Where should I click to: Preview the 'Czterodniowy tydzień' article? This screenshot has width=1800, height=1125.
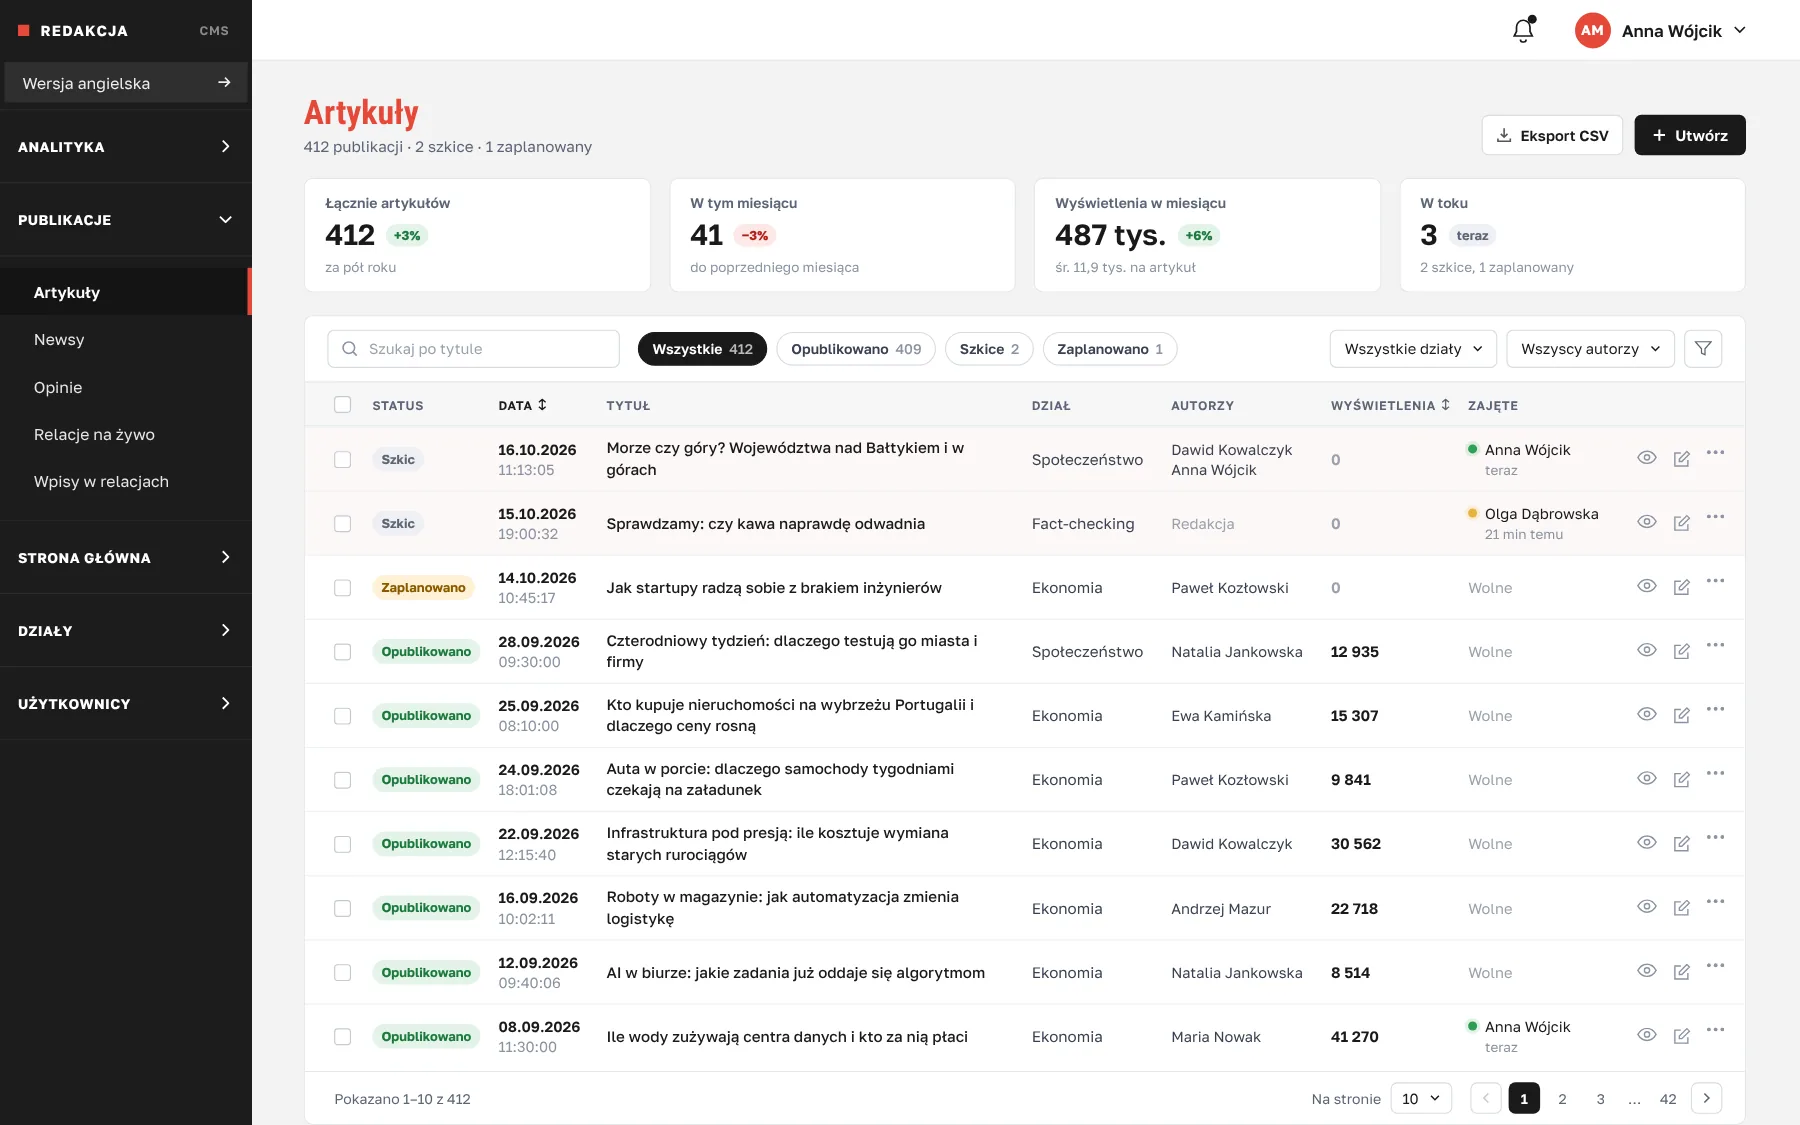point(1647,650)
